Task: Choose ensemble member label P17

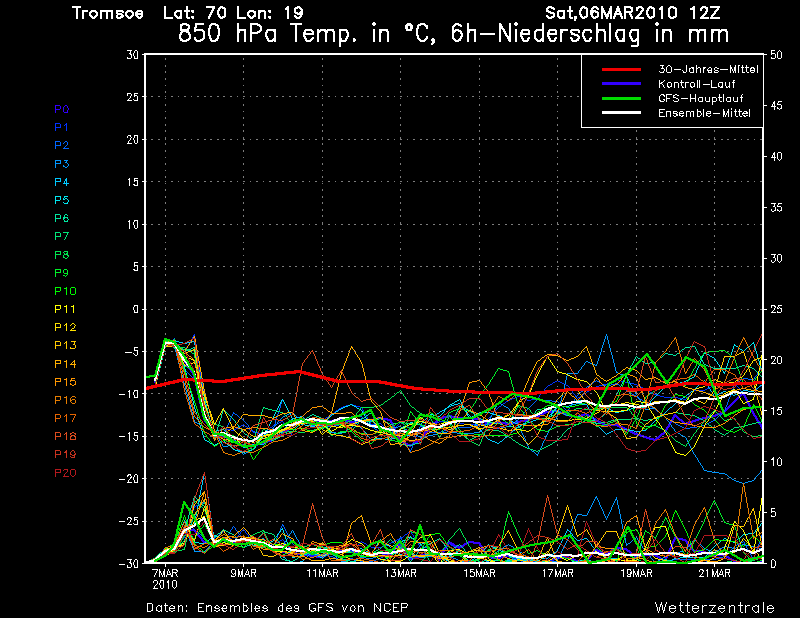Action: click(64, 418)
